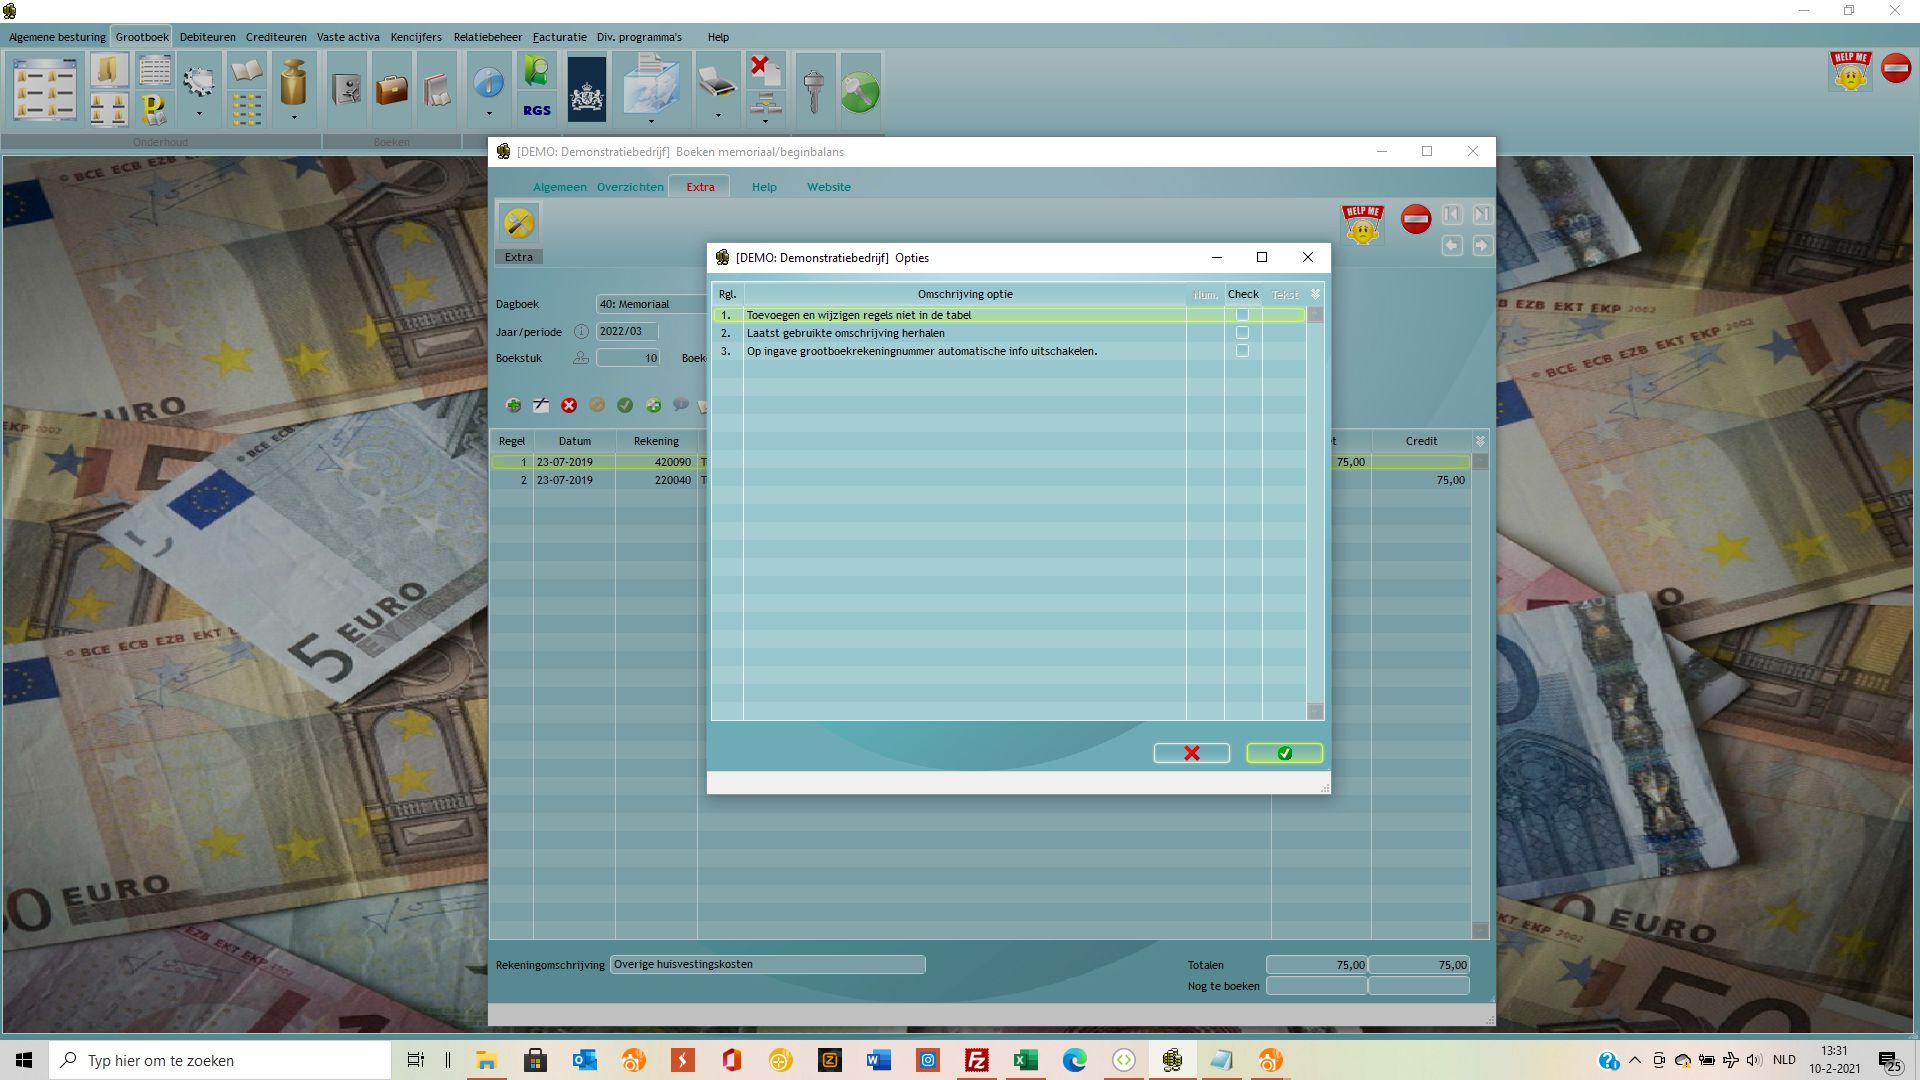
Task: Switch to the Overzichten tab
Action: coord(630,187)
